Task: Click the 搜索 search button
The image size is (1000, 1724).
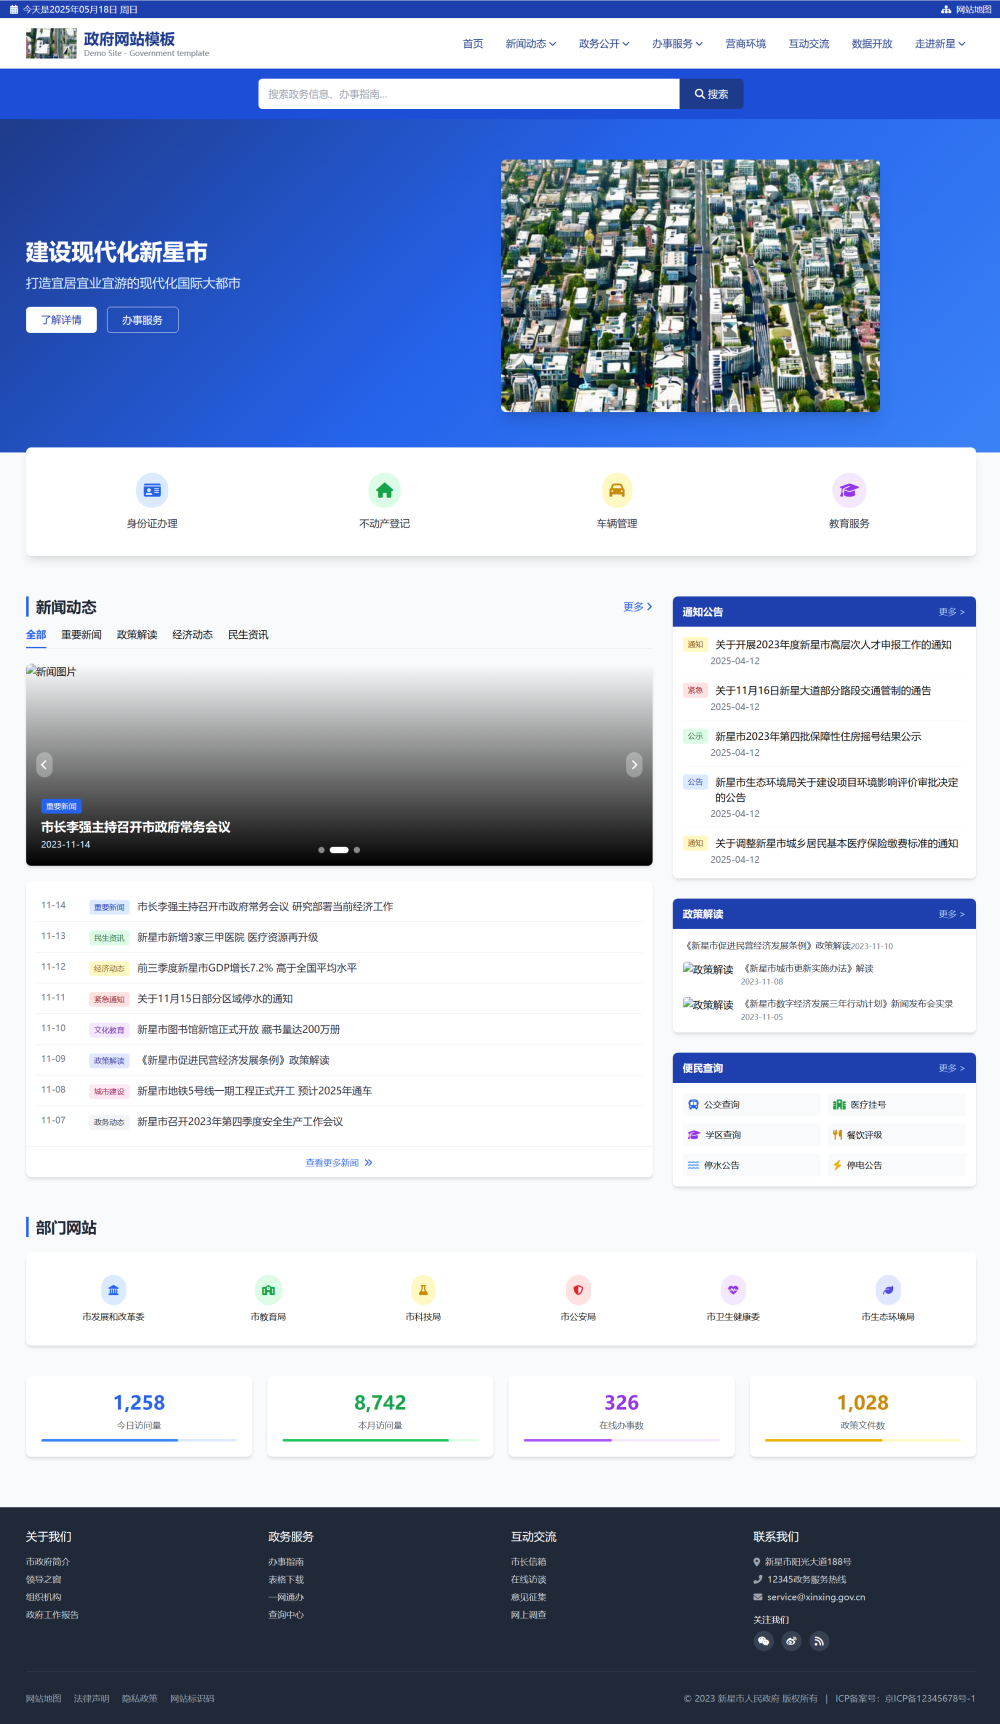Action: [x=711, y=94]
